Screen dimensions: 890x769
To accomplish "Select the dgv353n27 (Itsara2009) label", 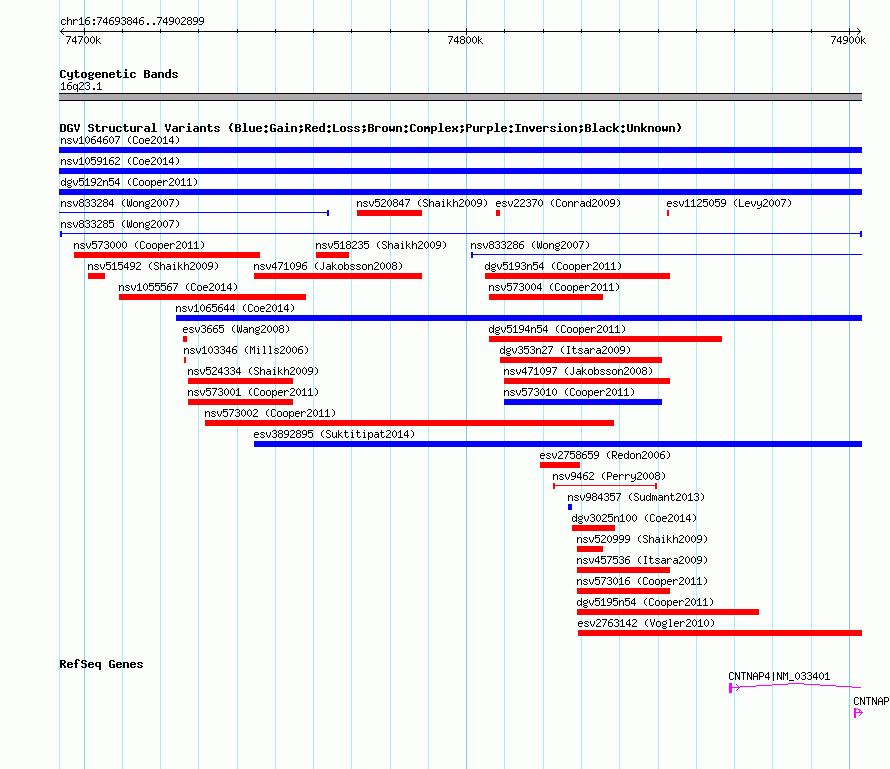I will pyautogui.click(x=565, y=350).
